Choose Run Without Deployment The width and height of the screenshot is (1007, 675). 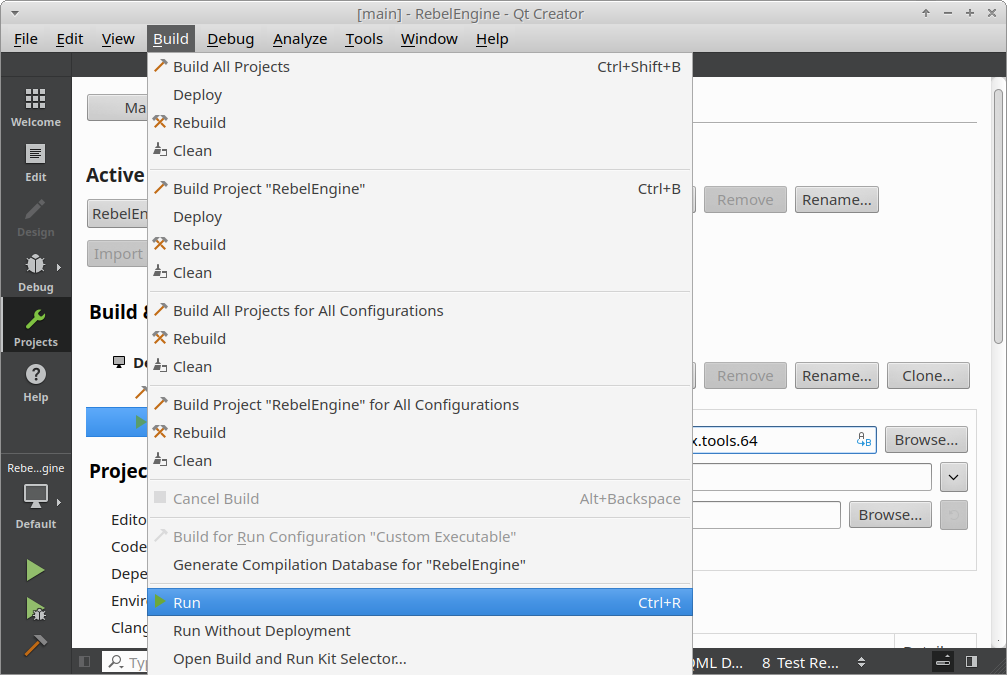pyautogui.click(x=420, y=631)
